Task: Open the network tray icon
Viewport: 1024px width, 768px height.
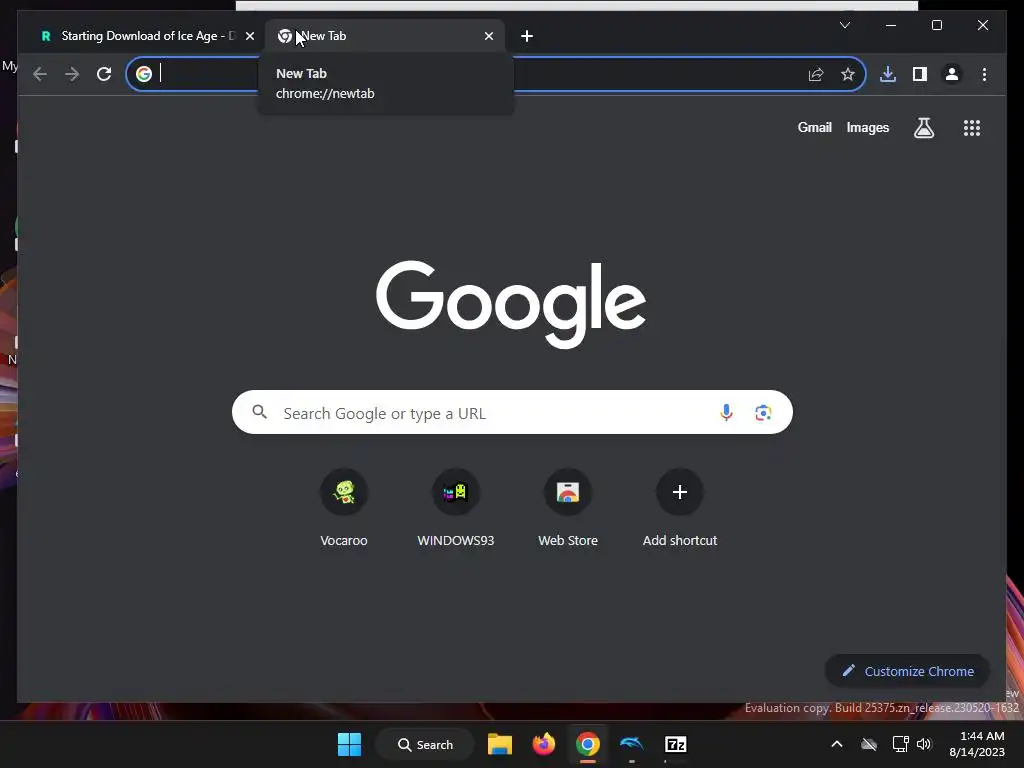Action: coord(900,744)
